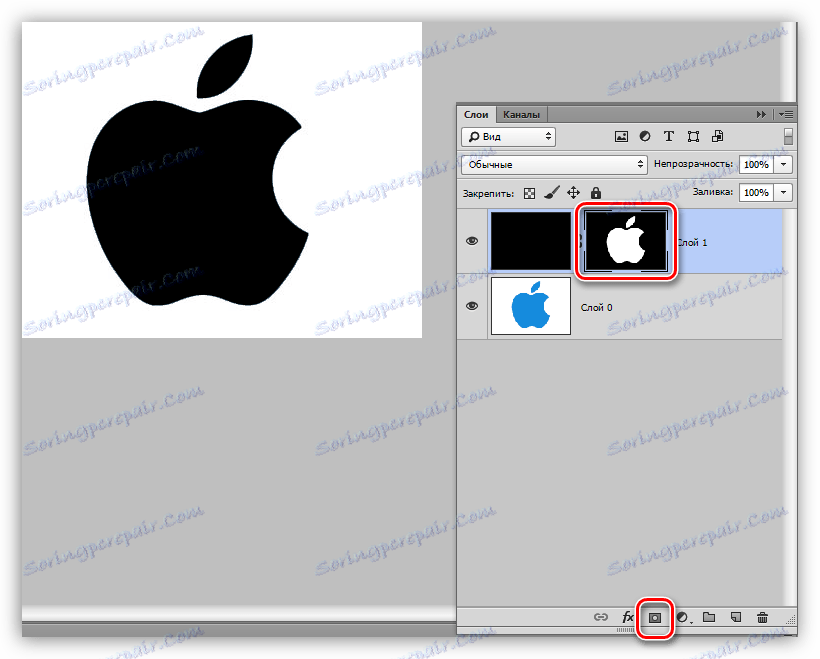Add a layer mask button

[655, 618]
